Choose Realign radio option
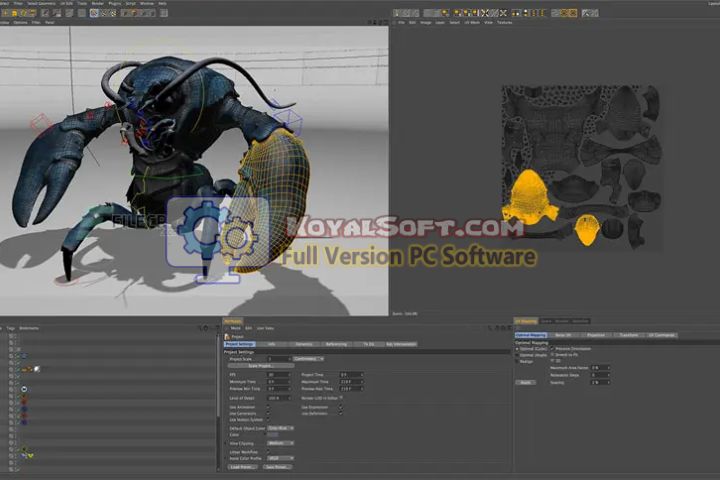 518,361
